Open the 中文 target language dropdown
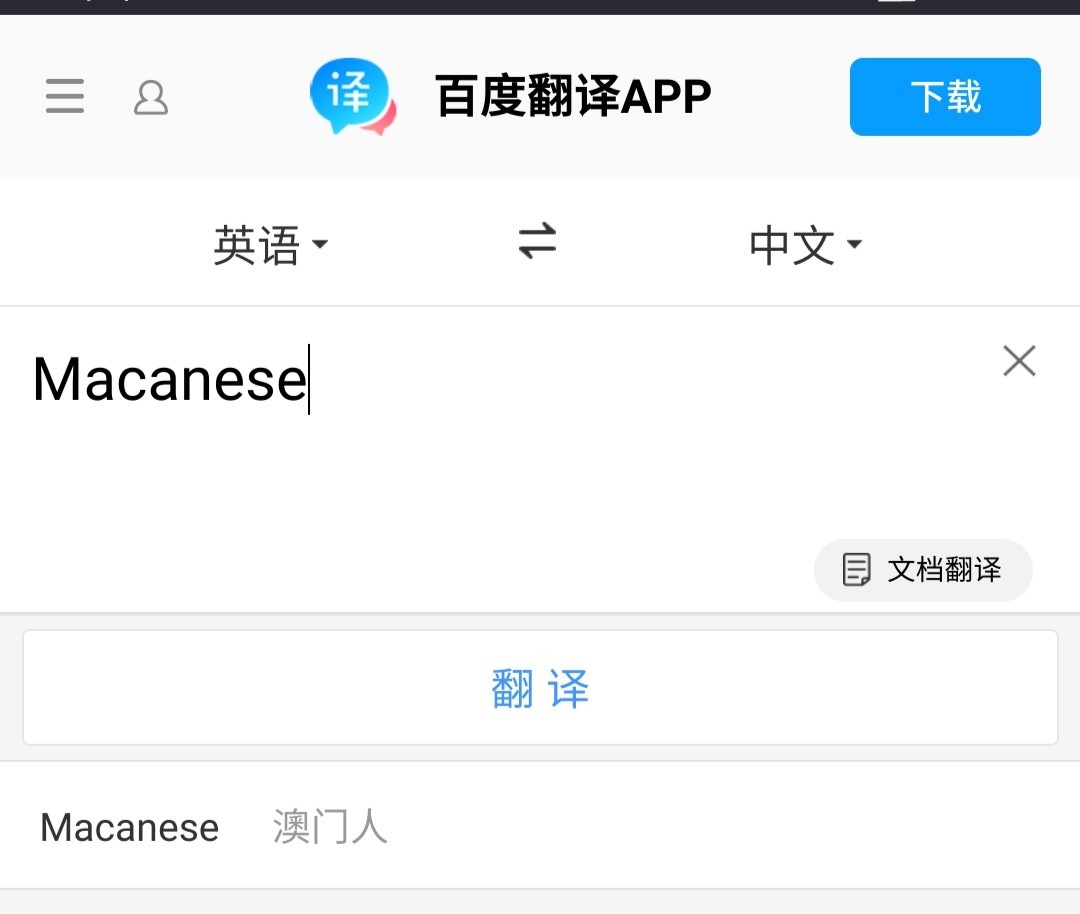The height and width of the screenshot is (914, 1080). click(805, 245)
